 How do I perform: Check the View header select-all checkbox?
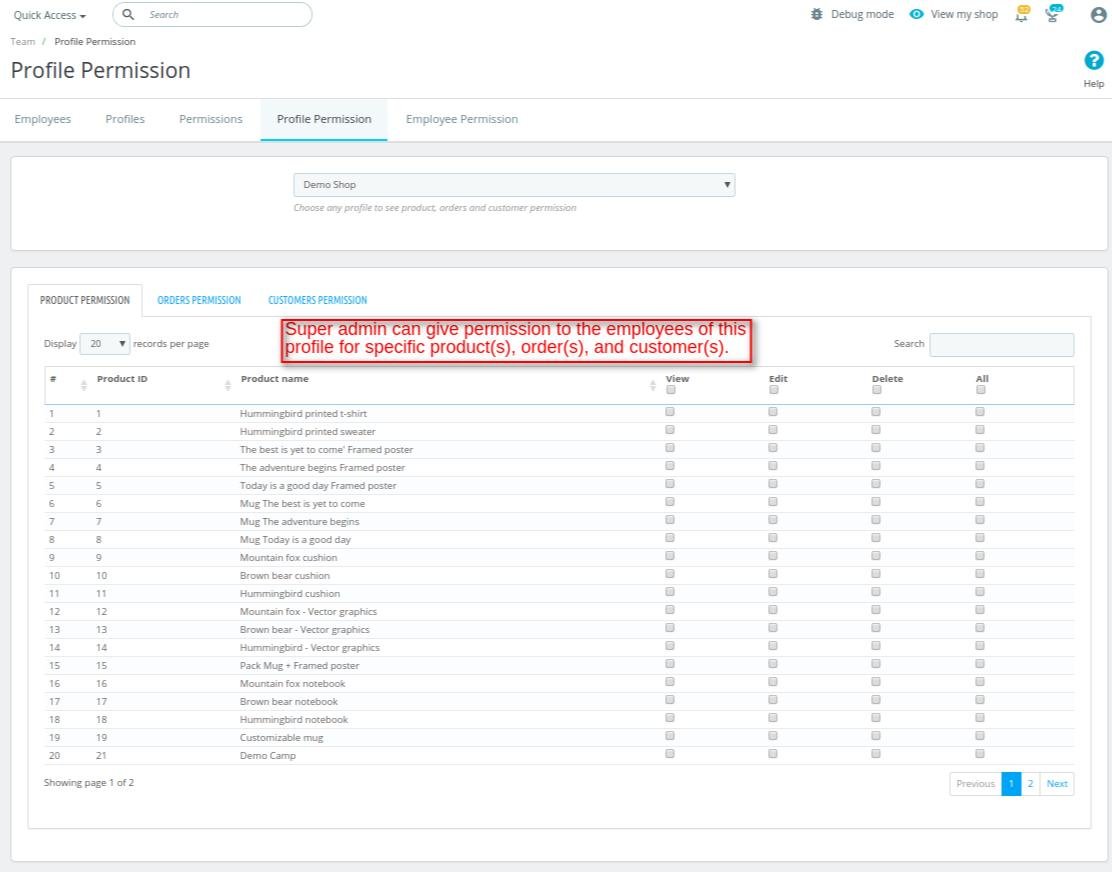pyautogui.click(x=671, y=390)
